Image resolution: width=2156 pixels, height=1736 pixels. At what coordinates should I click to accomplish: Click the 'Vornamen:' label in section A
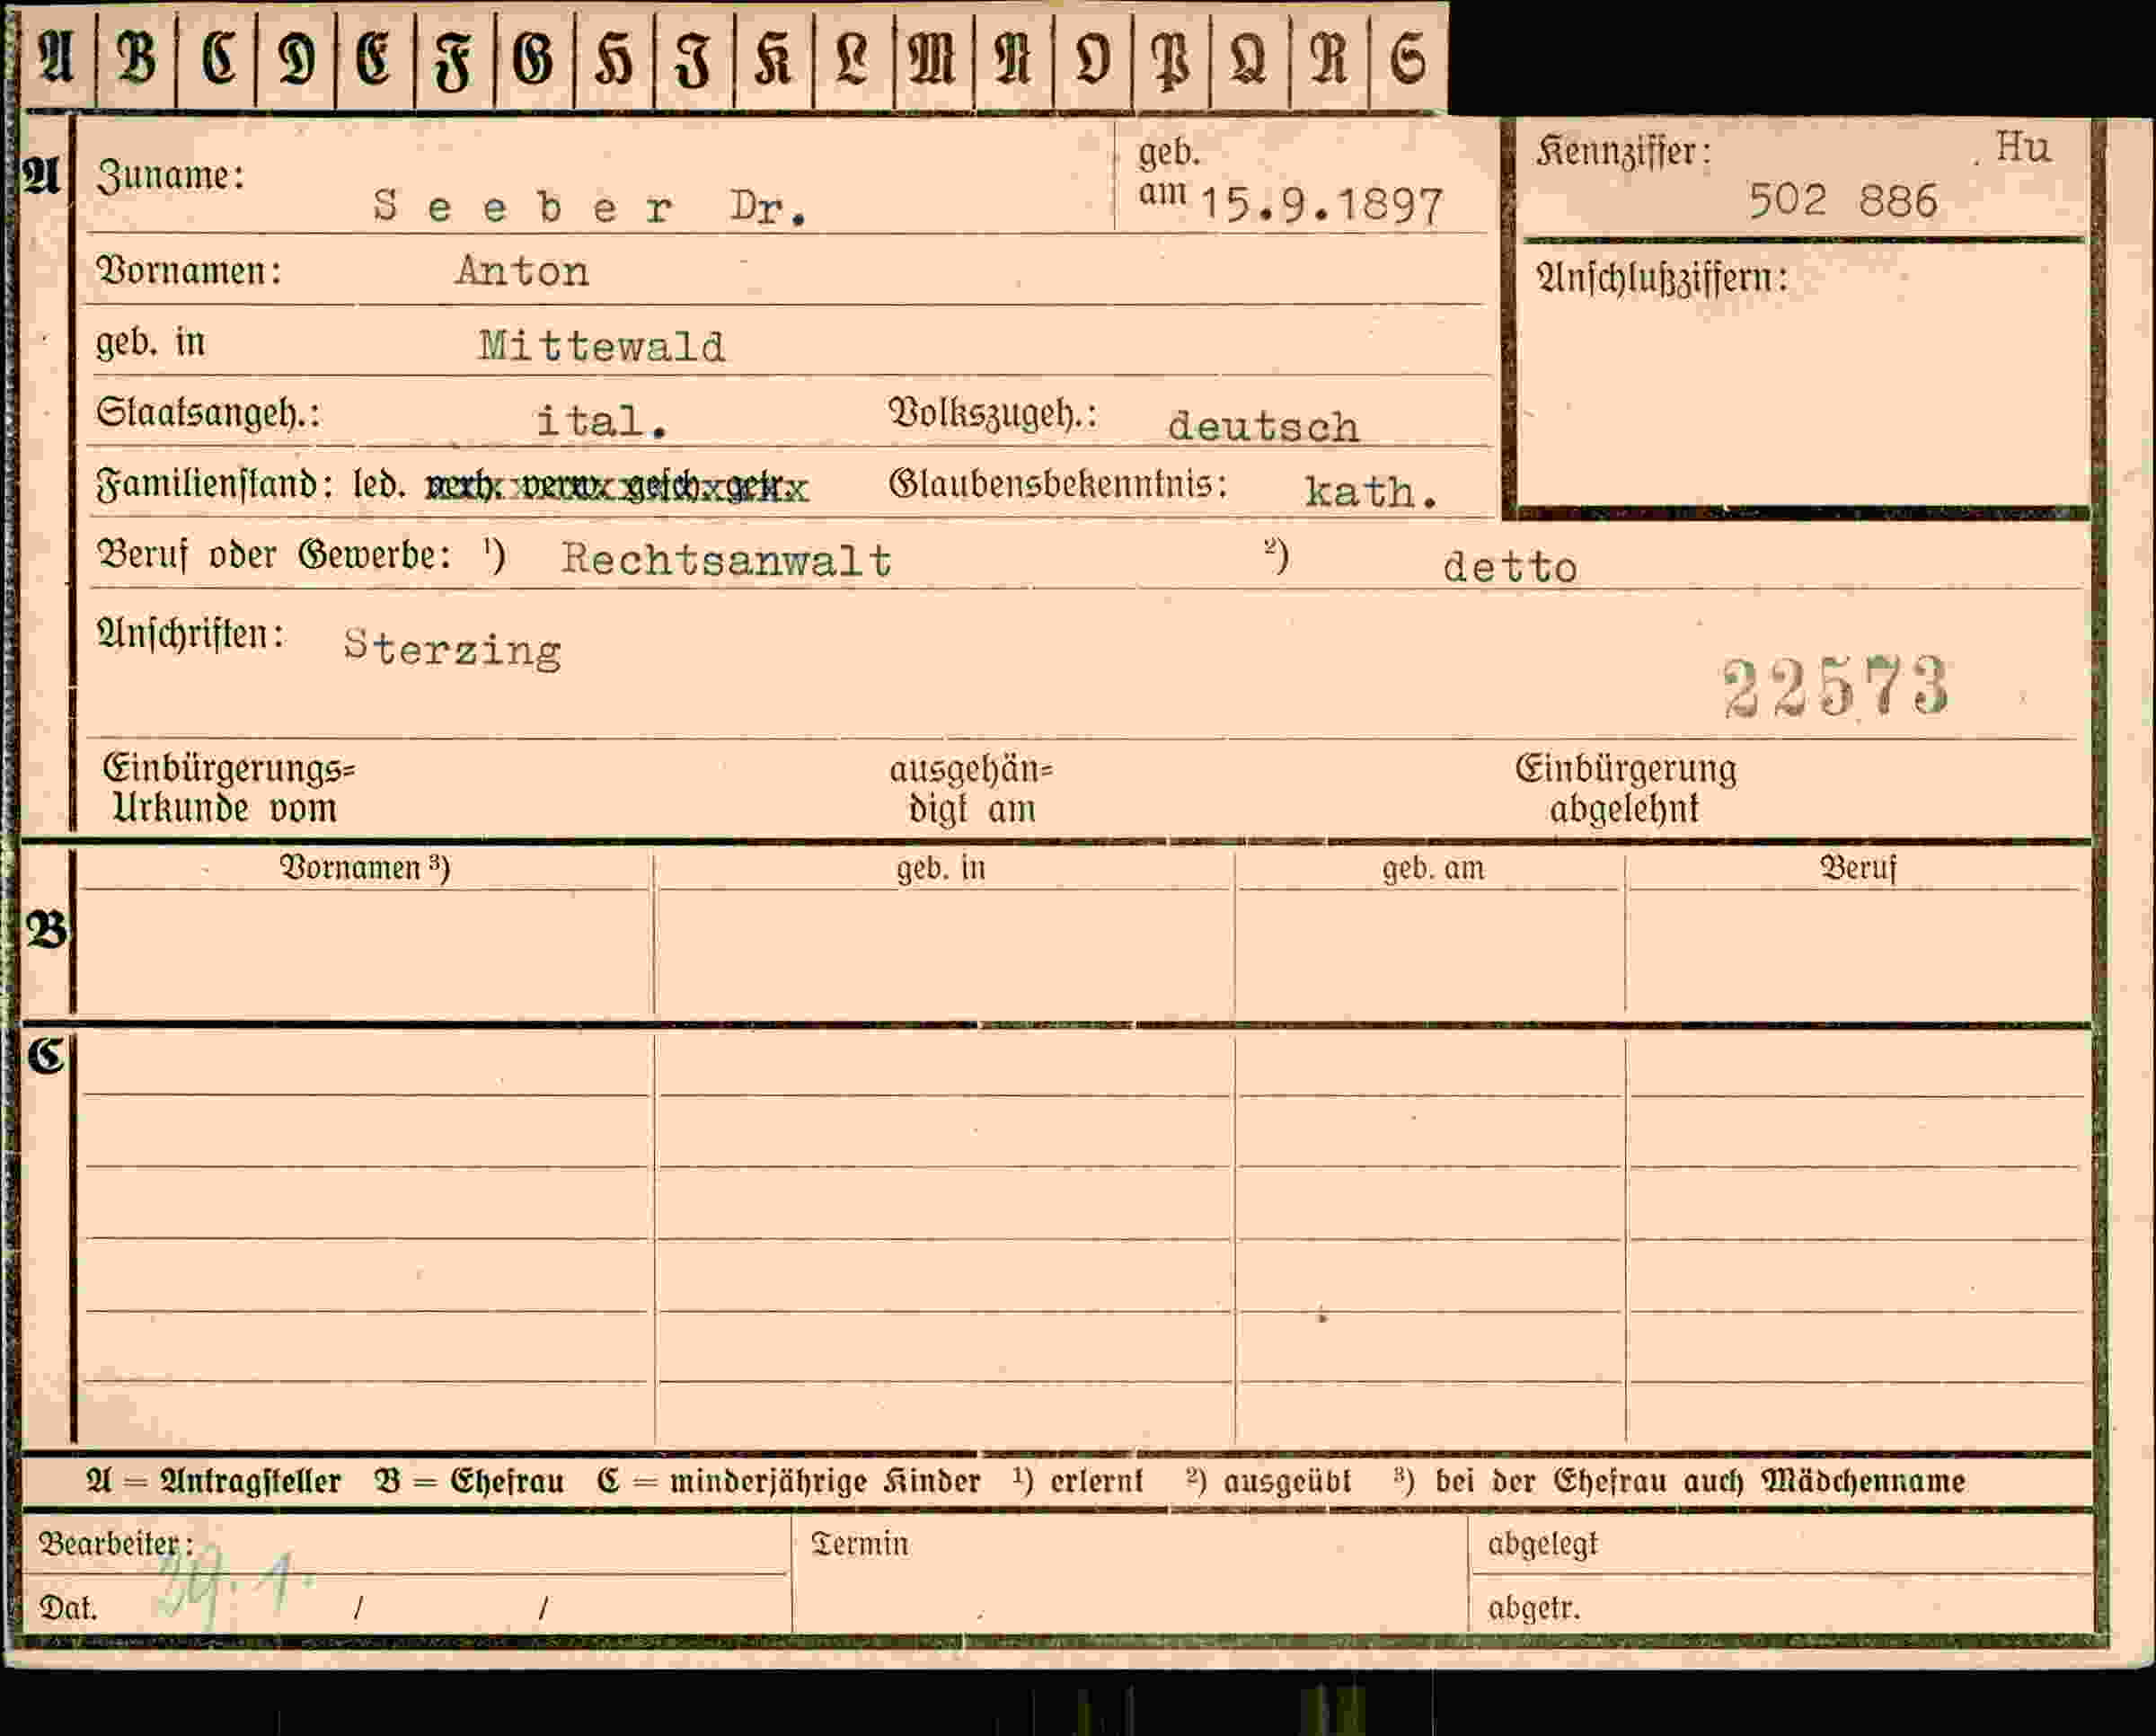pyautogui.click(x=188, y=271)
